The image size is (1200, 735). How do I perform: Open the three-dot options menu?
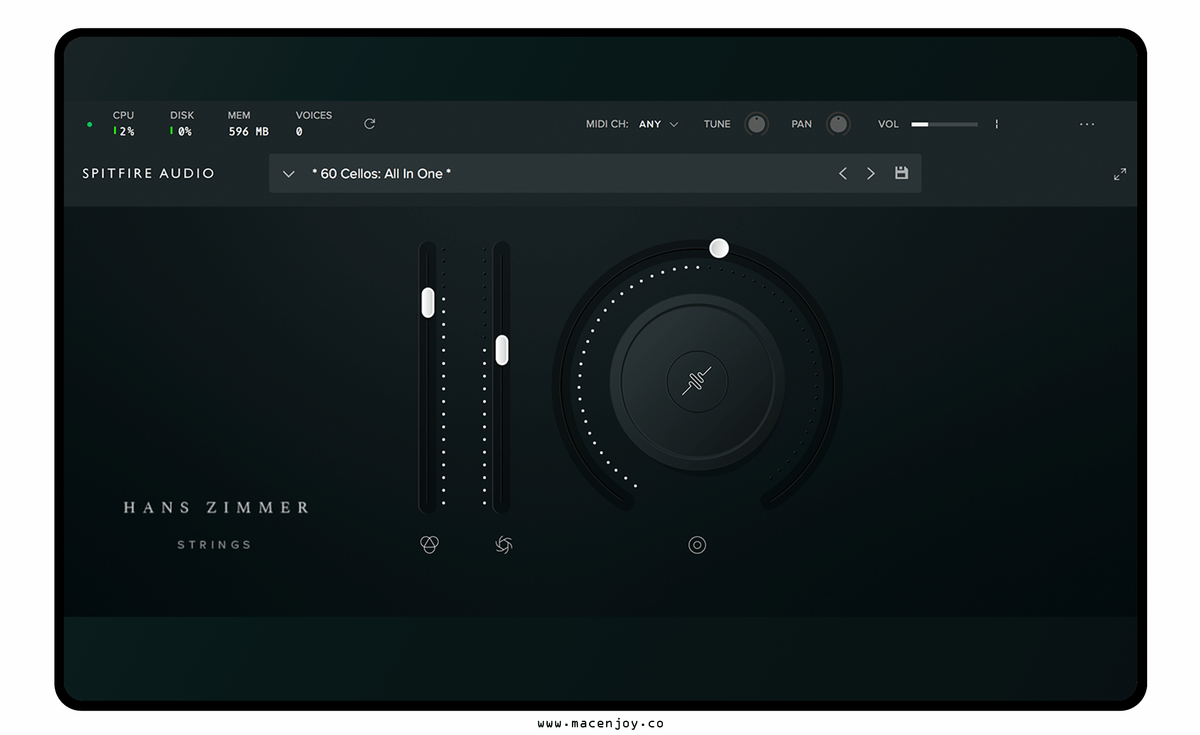point(1087,124)
